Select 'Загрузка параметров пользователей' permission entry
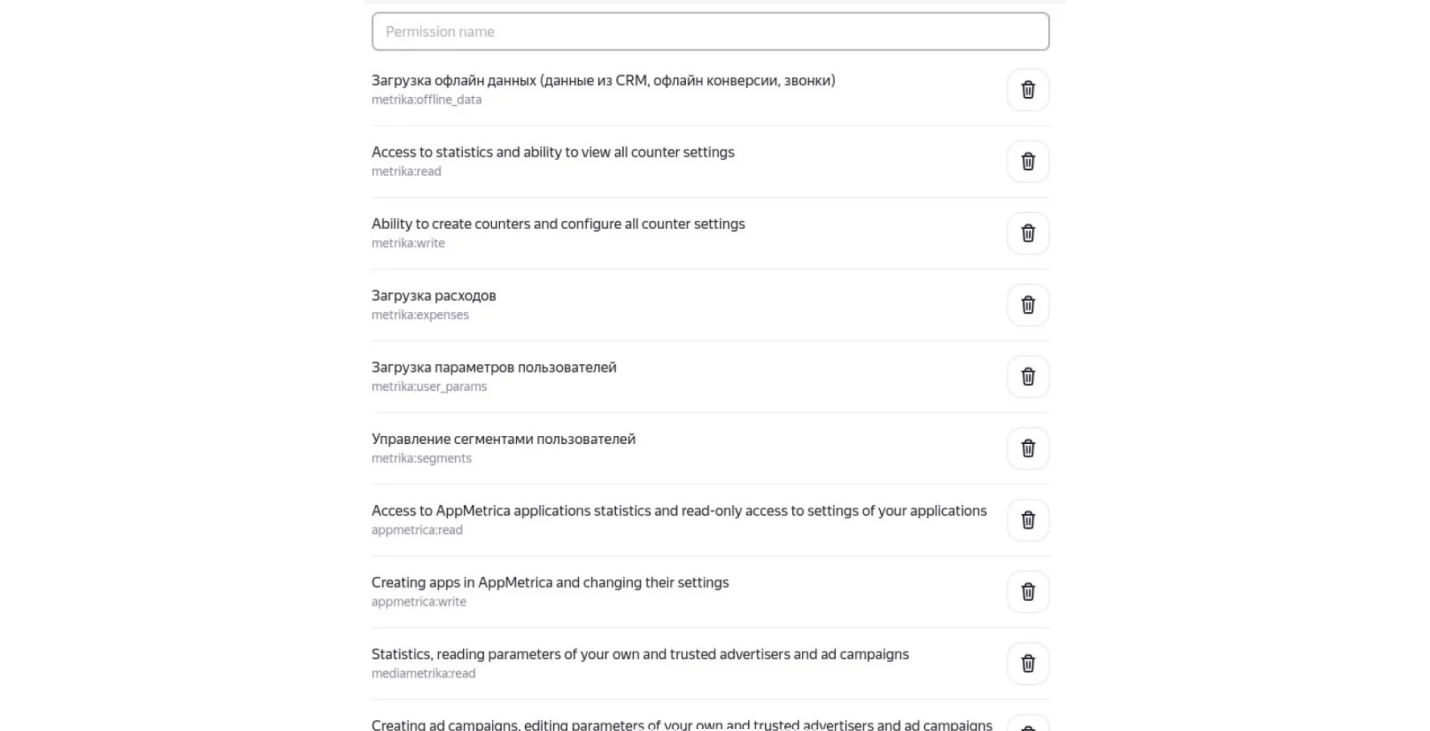Viewport: 1430px width, 731px height. tap(494, 368)
